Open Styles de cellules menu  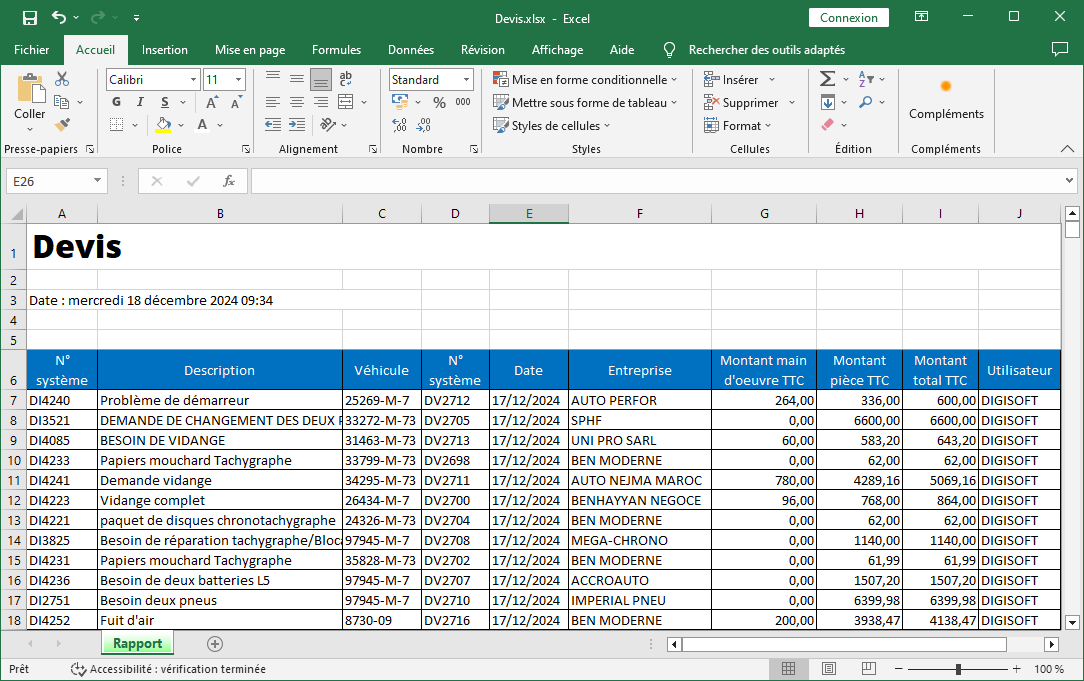(552, 125)
